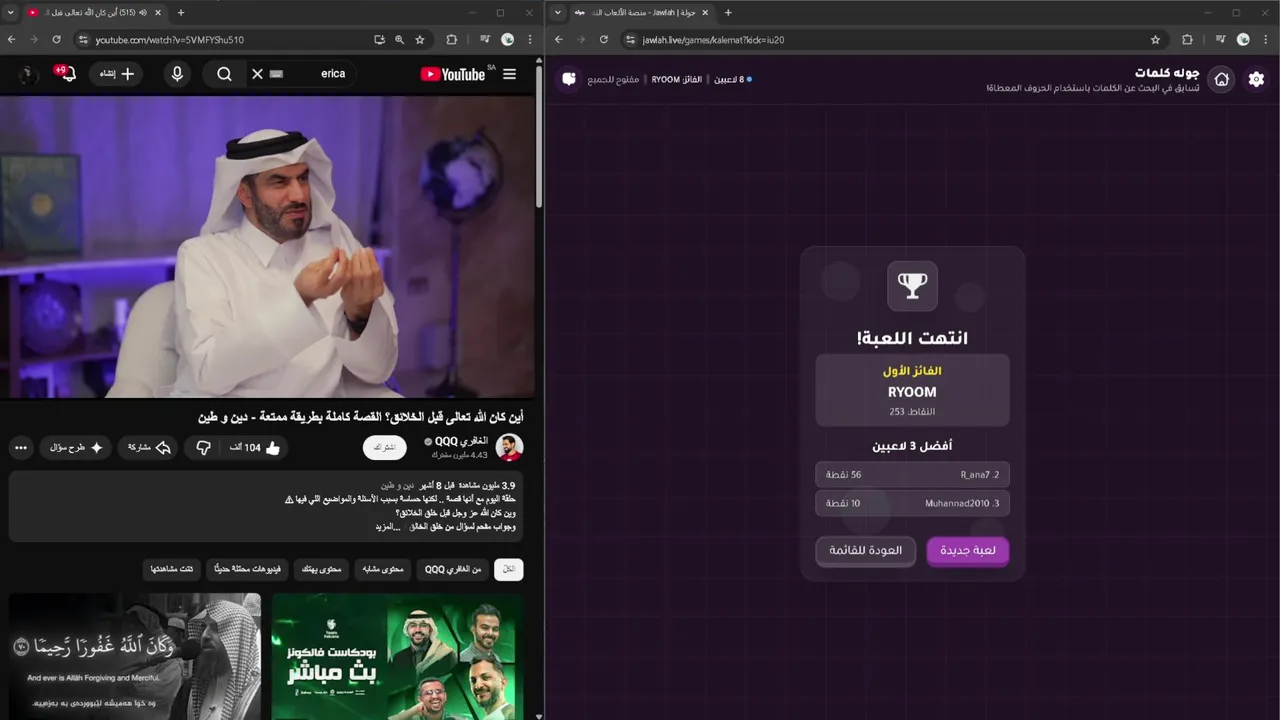Open more actions three-dots under the video
The width and height of the screenshot is (1280, 720).
click(x=21, y=448)
